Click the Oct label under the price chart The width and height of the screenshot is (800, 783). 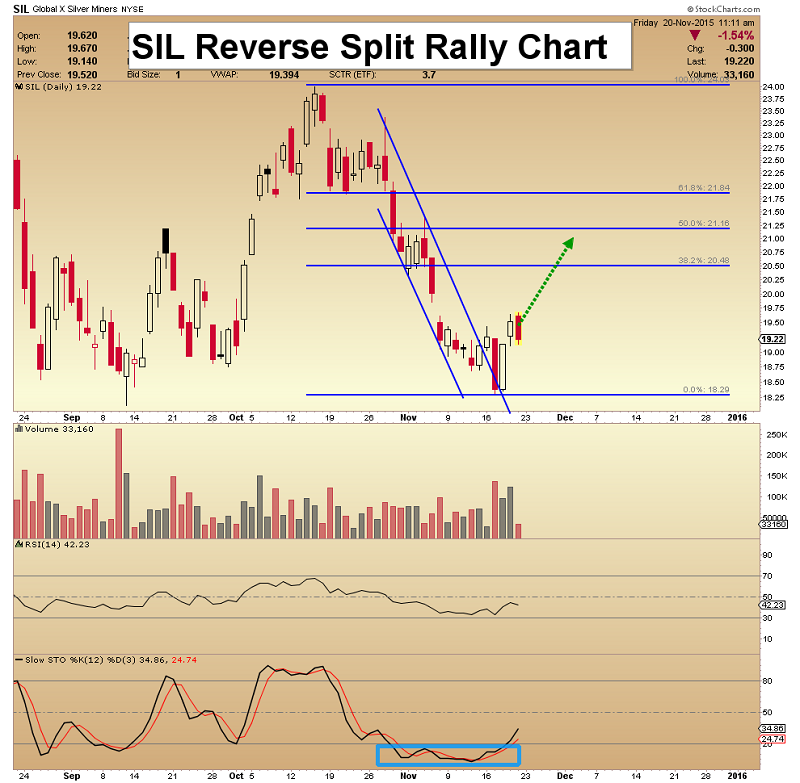[236, 418]
